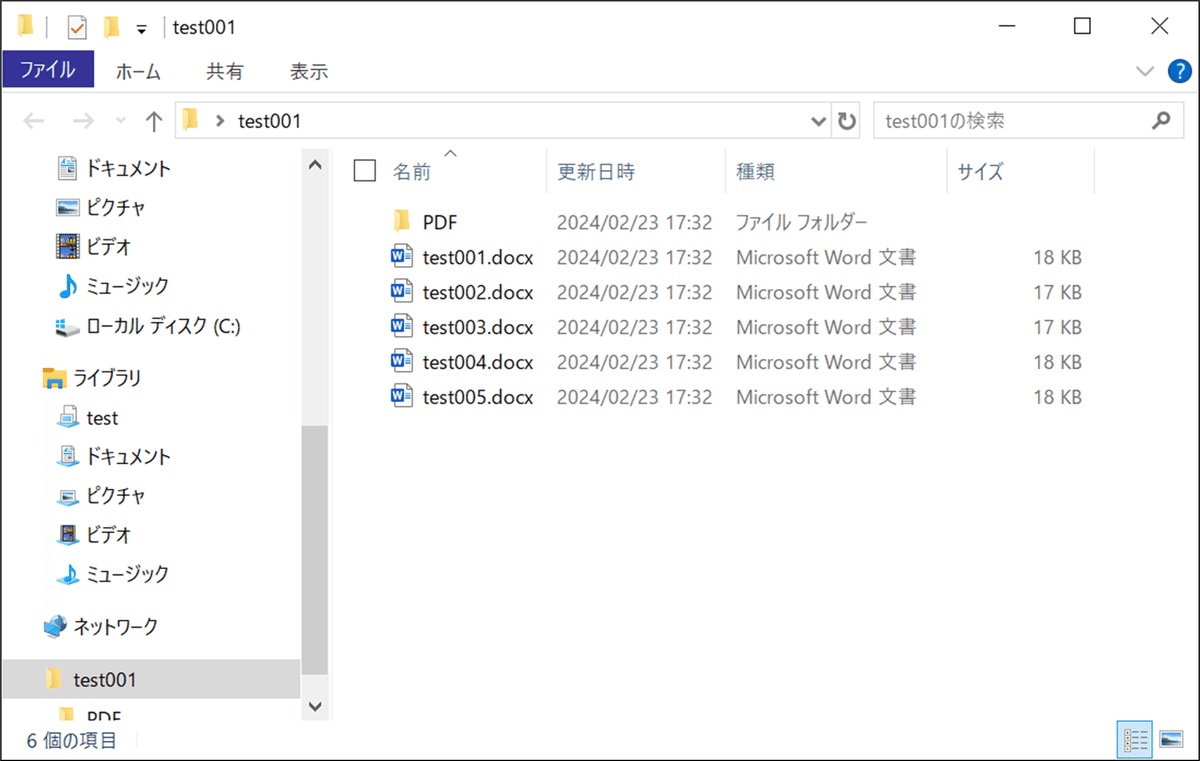Open the ファイル tab
The width and height of the screenshot is (1200, 761).
[x=48, y=70]
